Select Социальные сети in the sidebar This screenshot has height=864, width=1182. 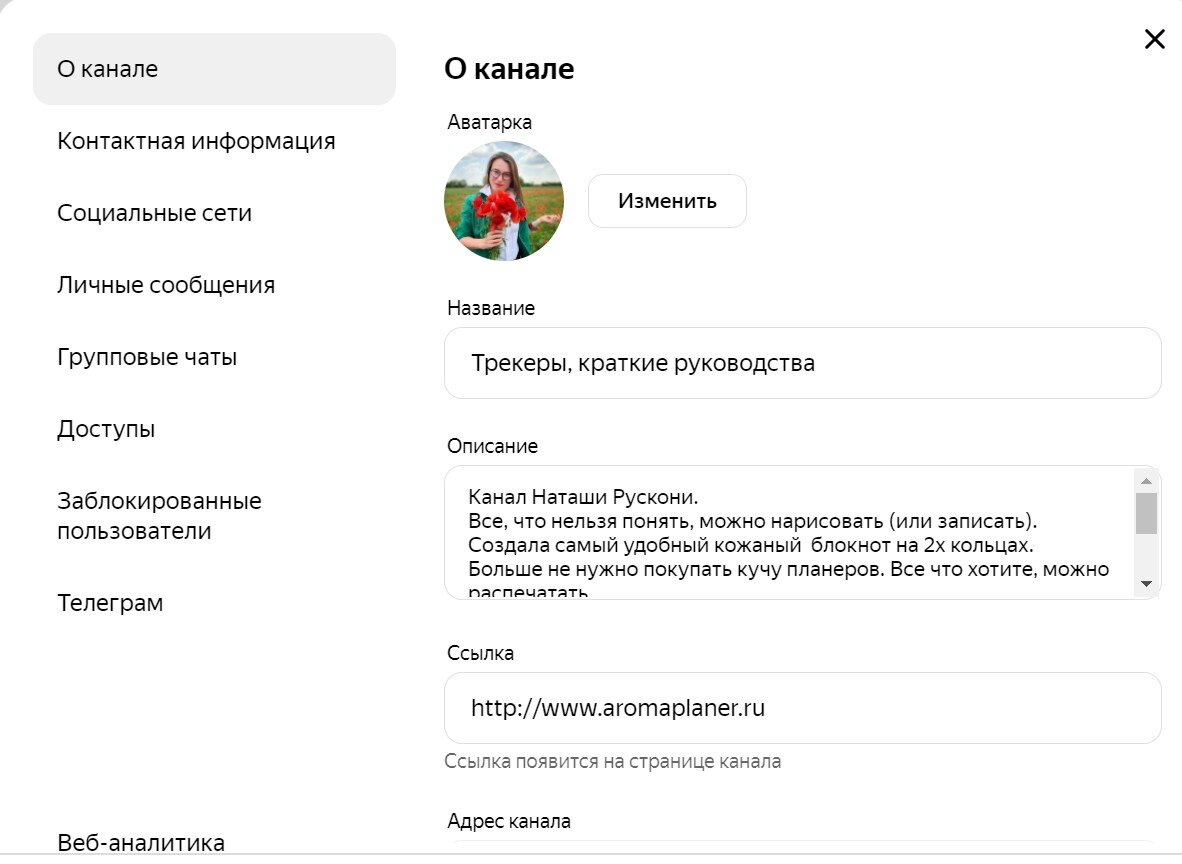coord(155,212)
